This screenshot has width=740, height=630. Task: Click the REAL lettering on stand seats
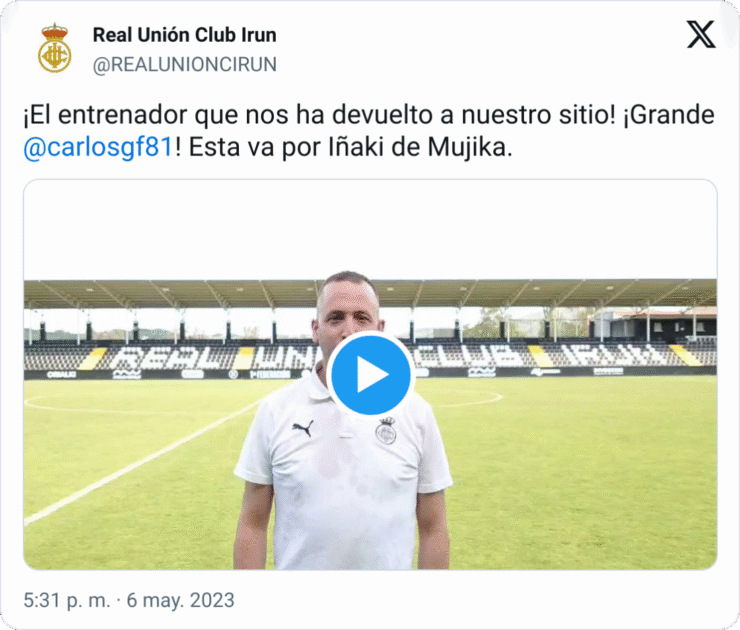tap(172, 357)
